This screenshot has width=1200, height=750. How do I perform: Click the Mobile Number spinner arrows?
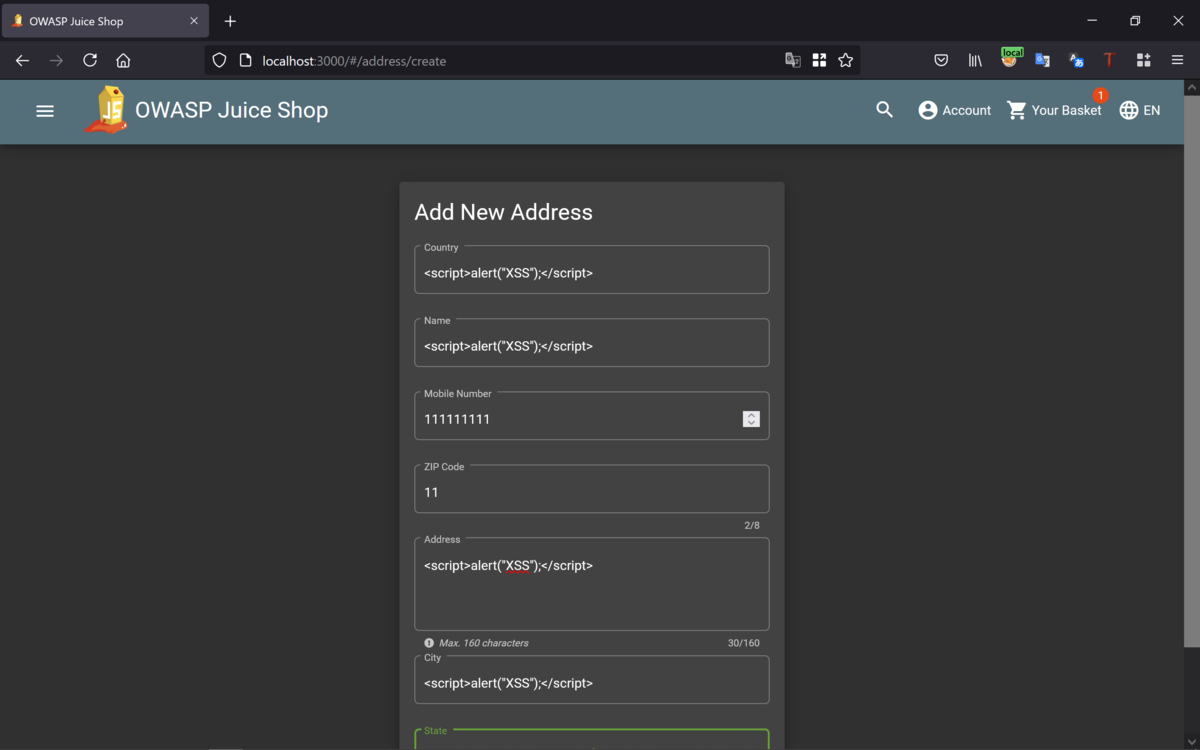pos(751,419)
